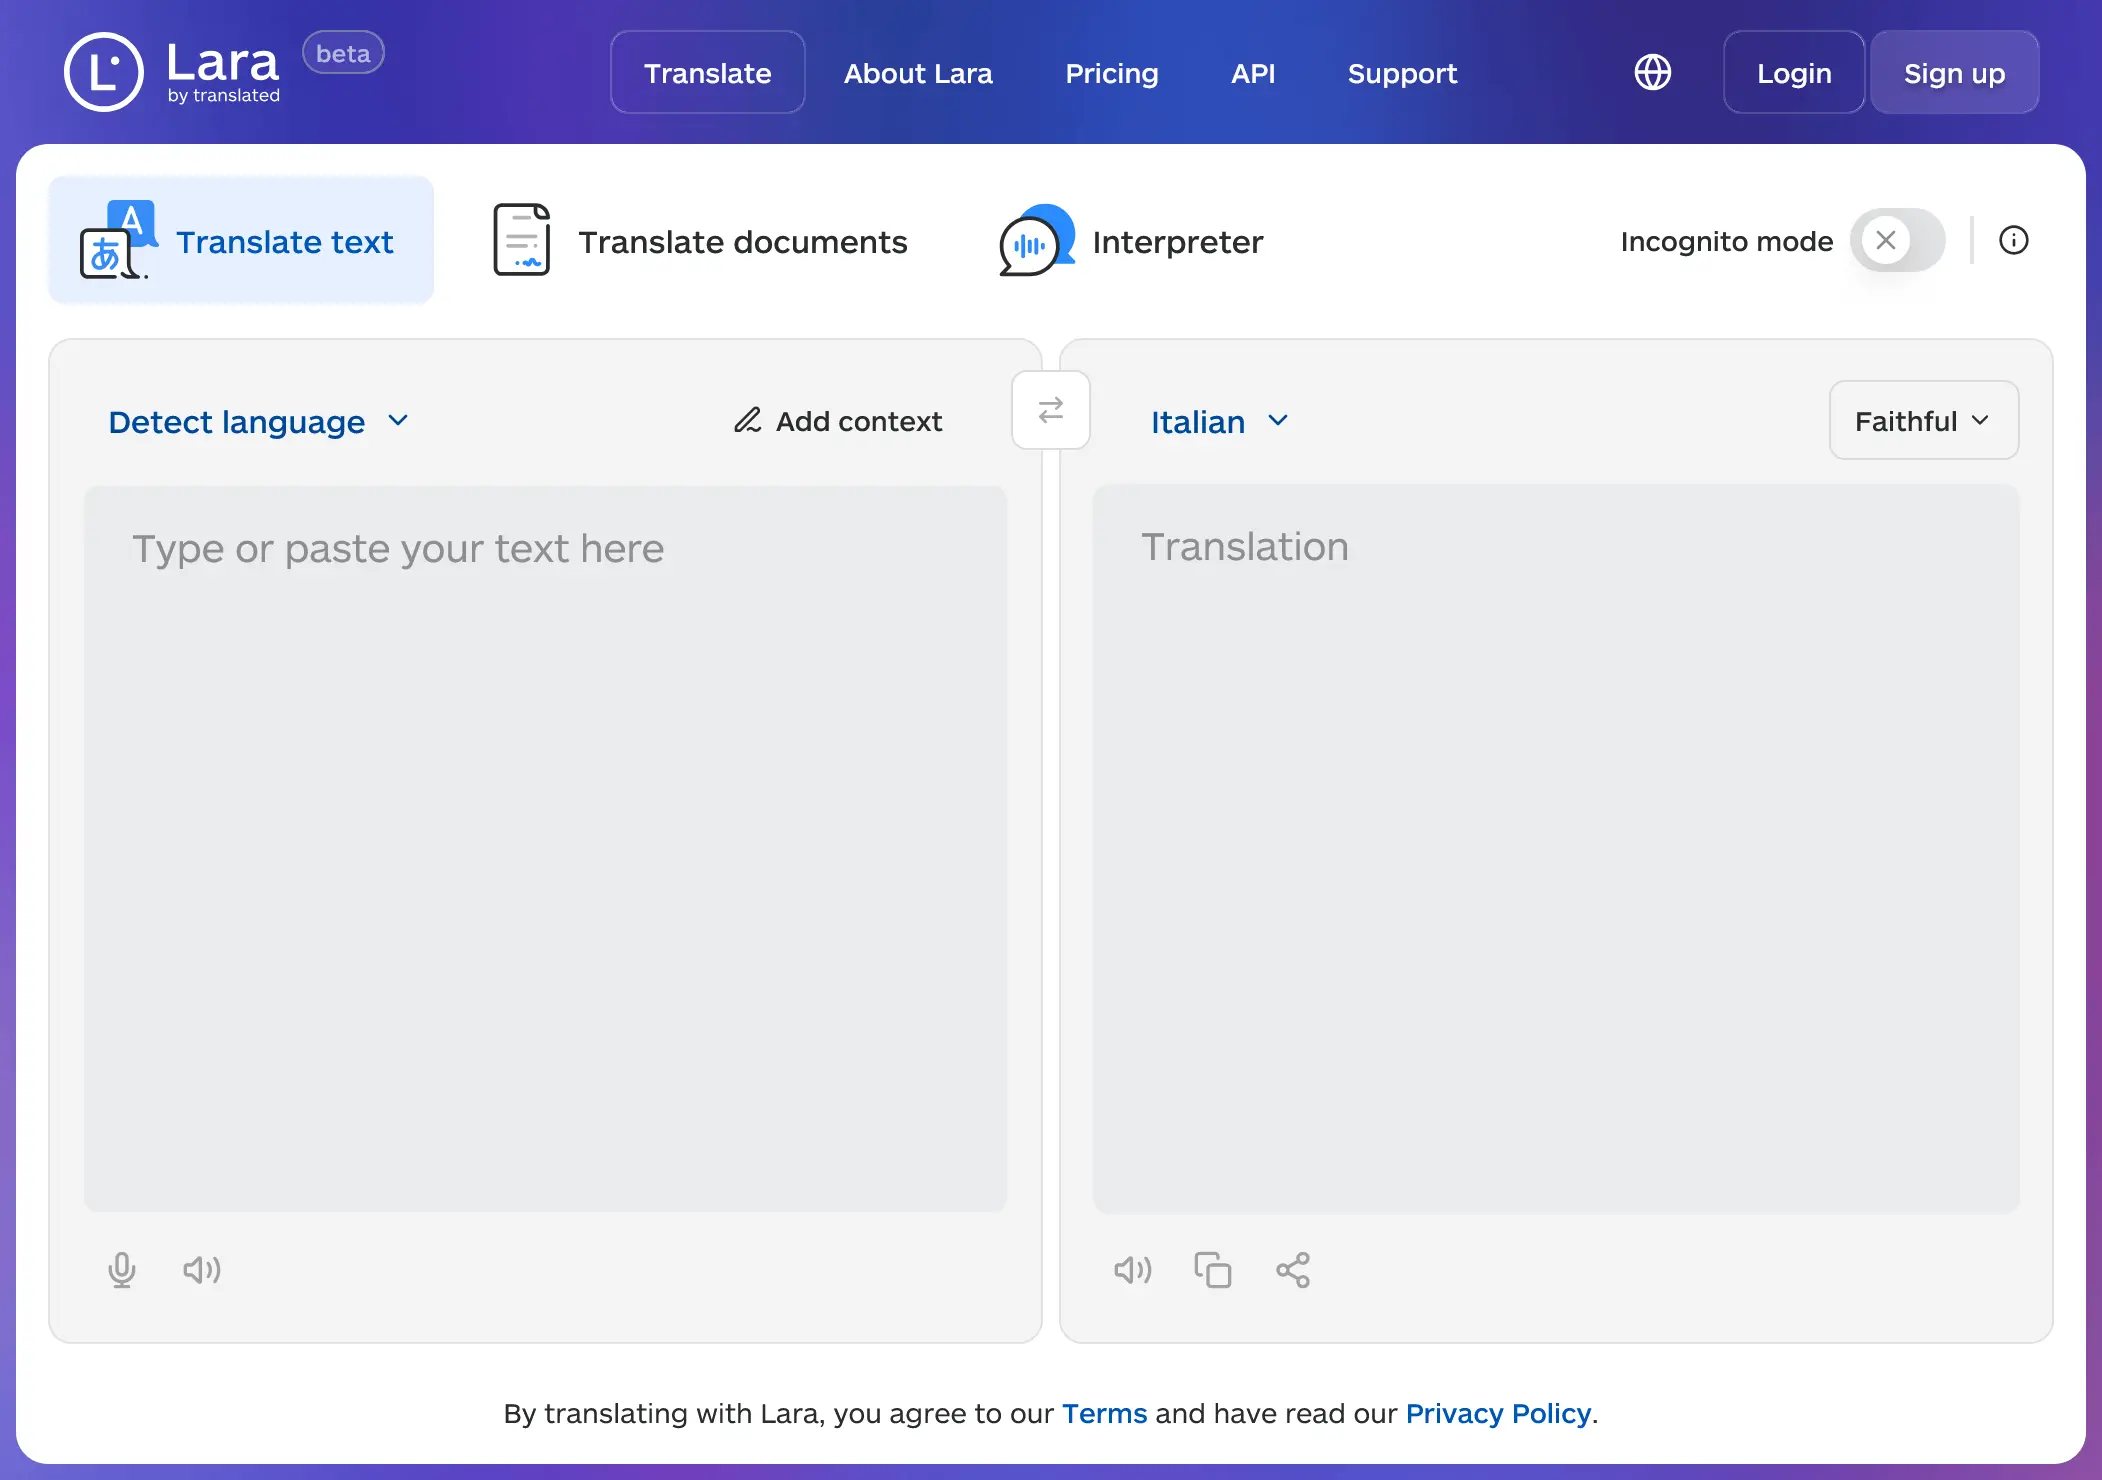This screenshot has height=1480, width=2102.
Task: Open the globe site language selector
Action: 1652,72
